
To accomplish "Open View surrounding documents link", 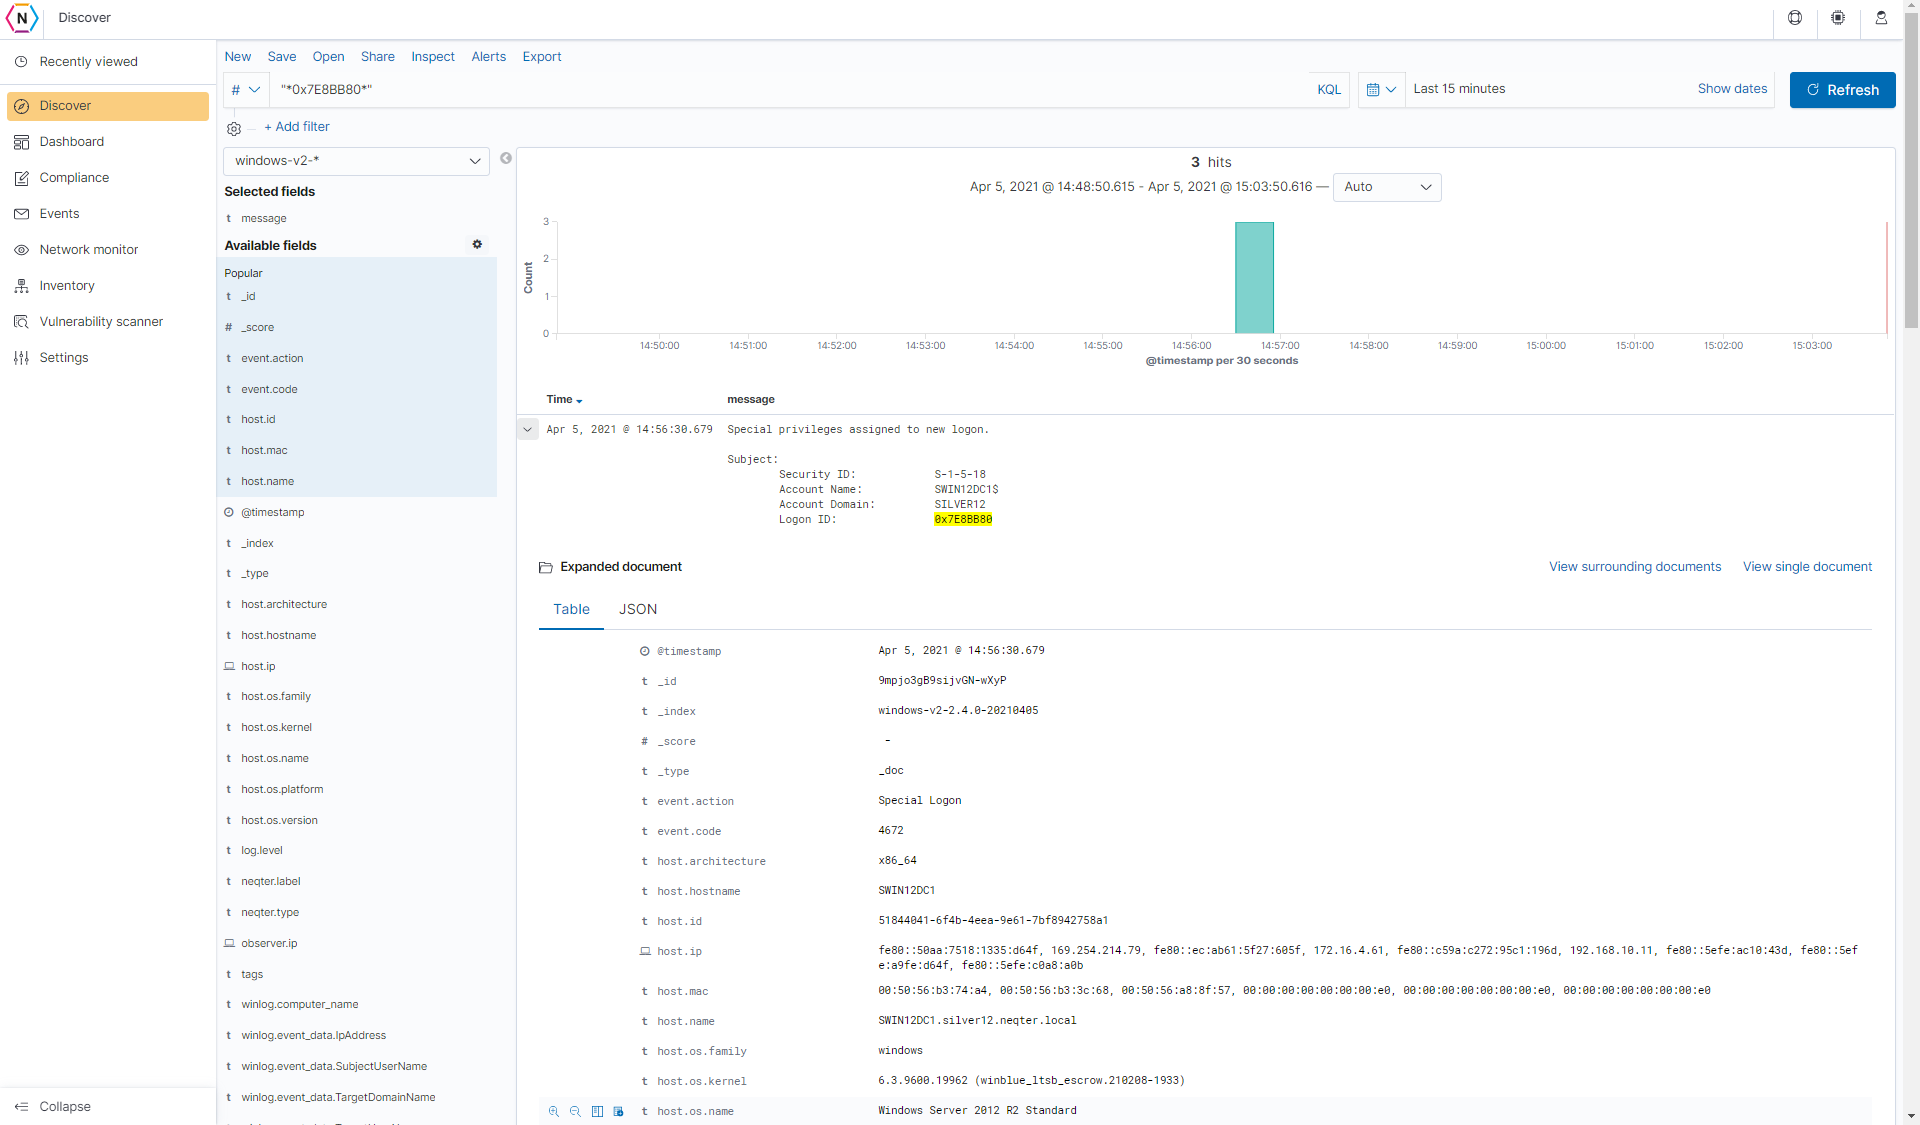I will tap(1635, 567).
